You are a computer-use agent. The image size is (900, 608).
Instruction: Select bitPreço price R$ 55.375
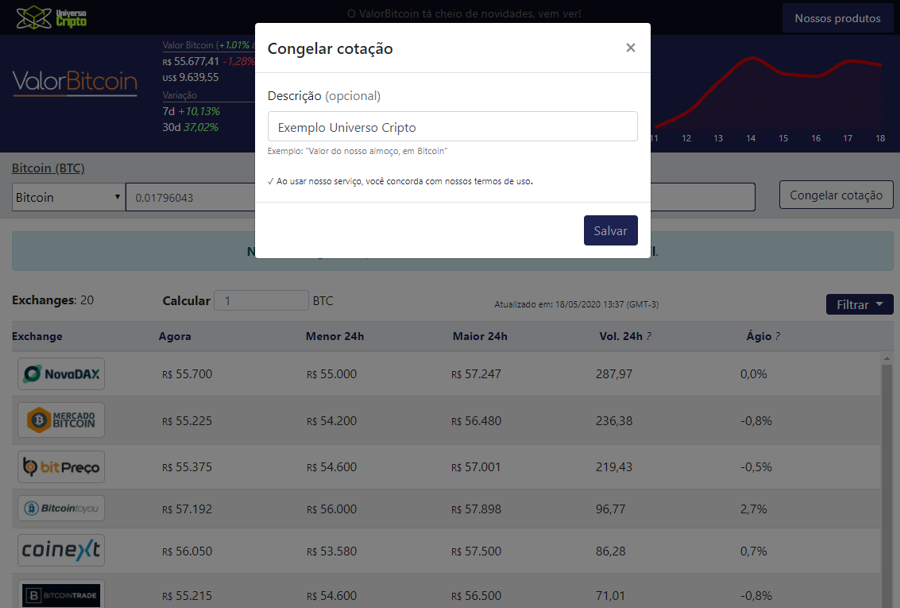pyautogui.click(x=187, y=467)
